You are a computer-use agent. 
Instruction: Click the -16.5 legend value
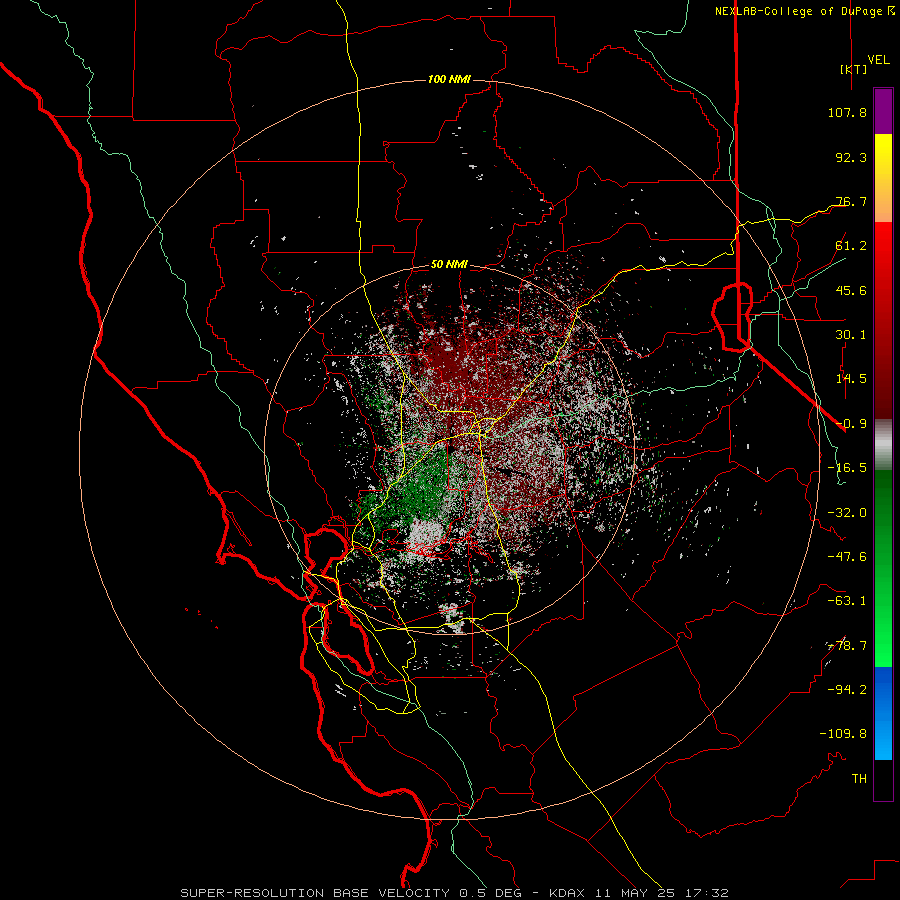coord(847,468)
